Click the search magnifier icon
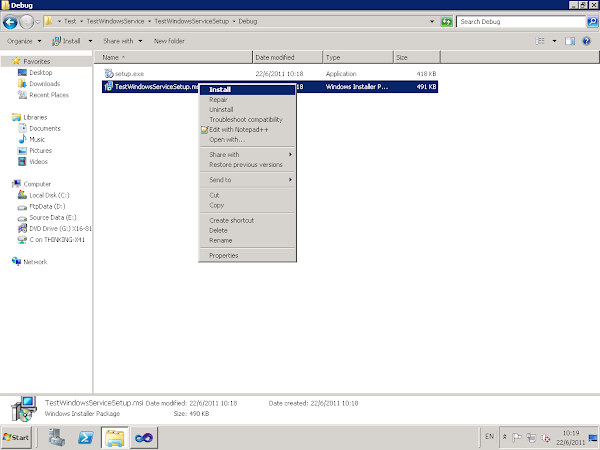 (592, 22)
